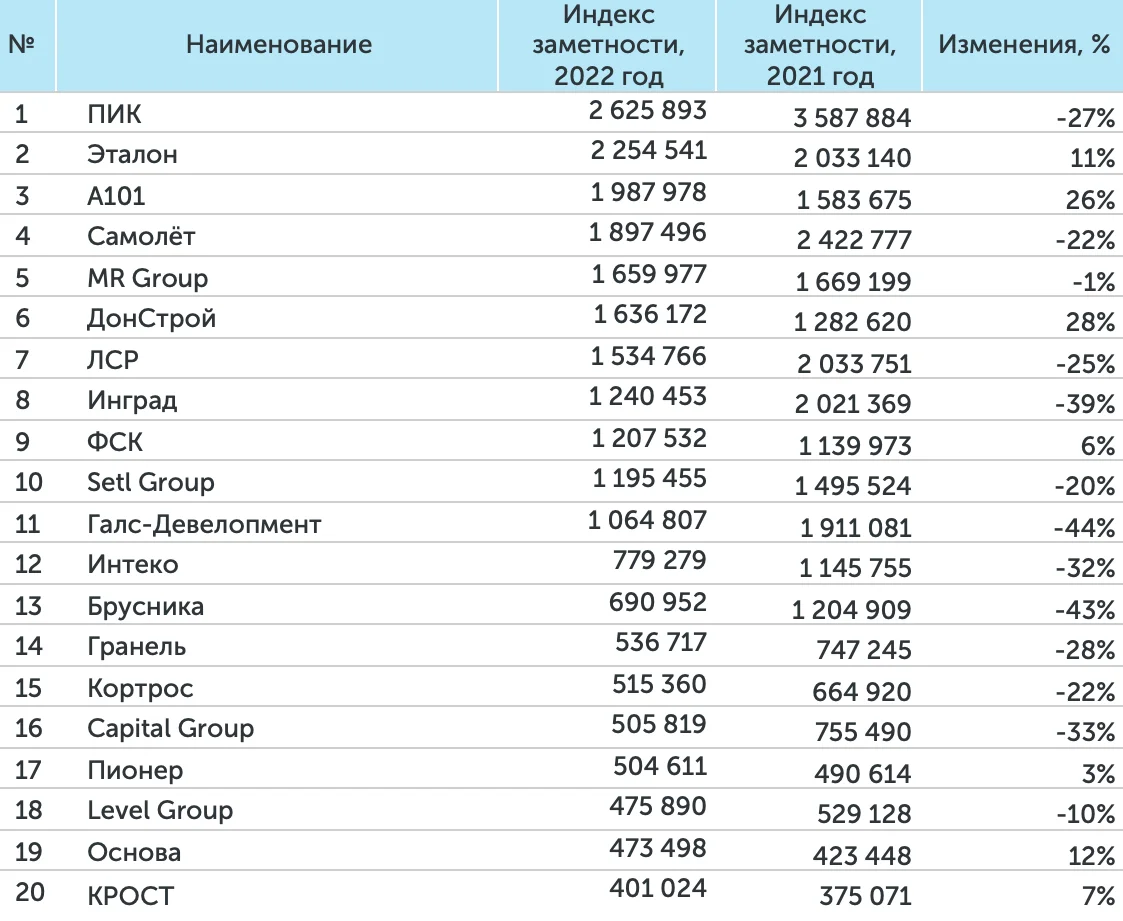The width and height of the screenshot is (1123, 921).
Task: Select the Самолёт name cell
Action: point(141,237)
